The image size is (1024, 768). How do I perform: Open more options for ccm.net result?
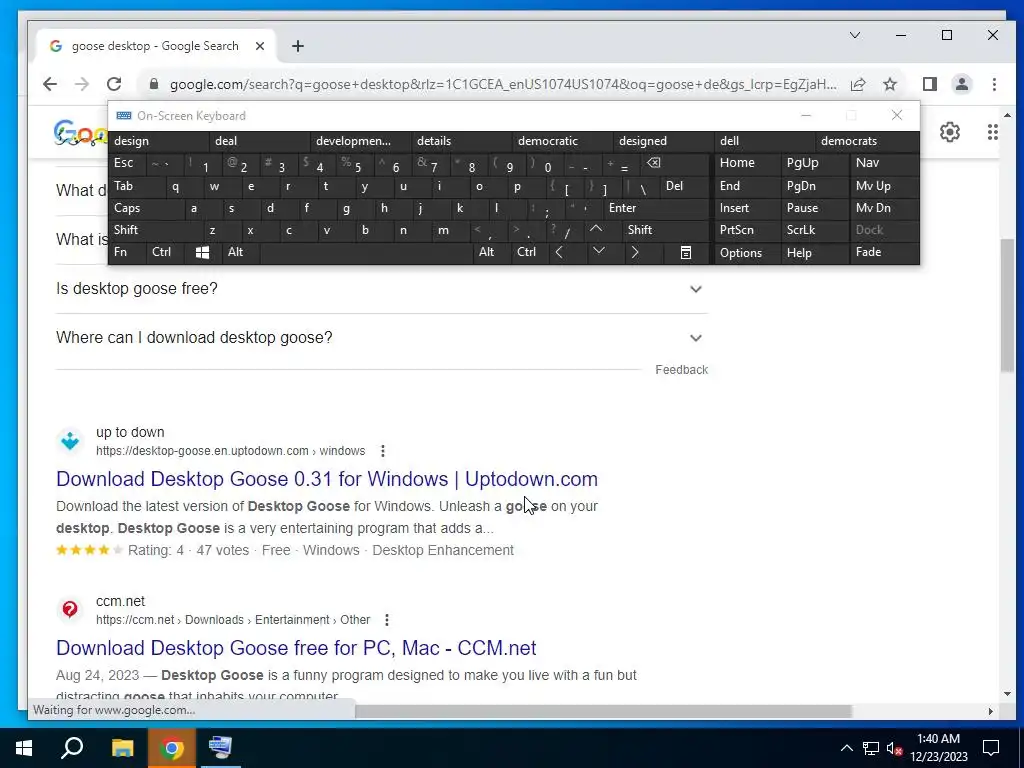pyautogui.click(x=387, y=620)
